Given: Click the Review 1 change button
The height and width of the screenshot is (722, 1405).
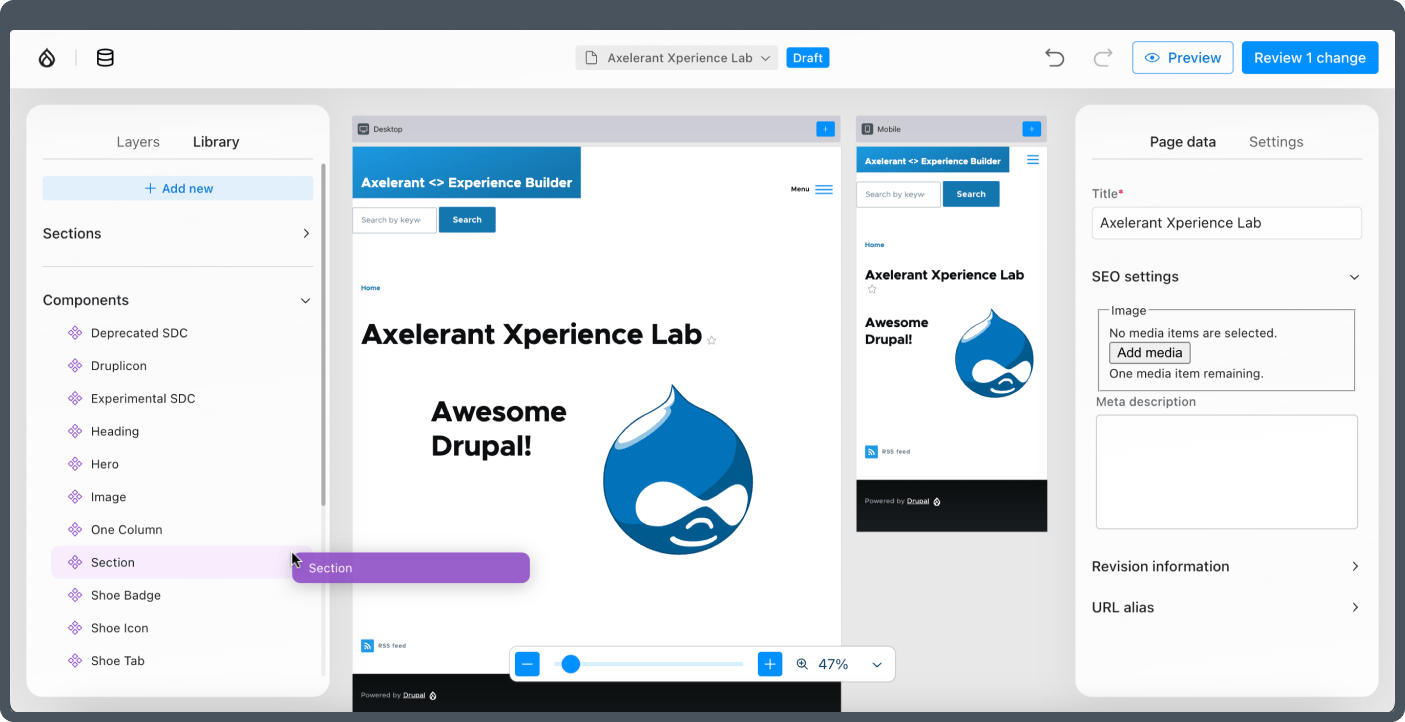Looking at the screenshot, I should [1310, 57].
